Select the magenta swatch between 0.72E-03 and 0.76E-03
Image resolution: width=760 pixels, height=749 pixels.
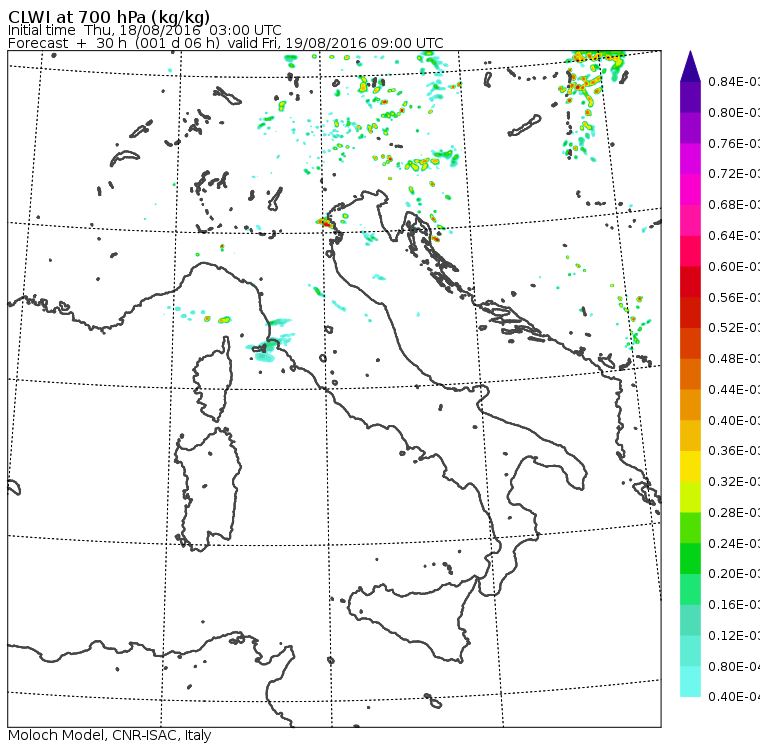point(690,159)
